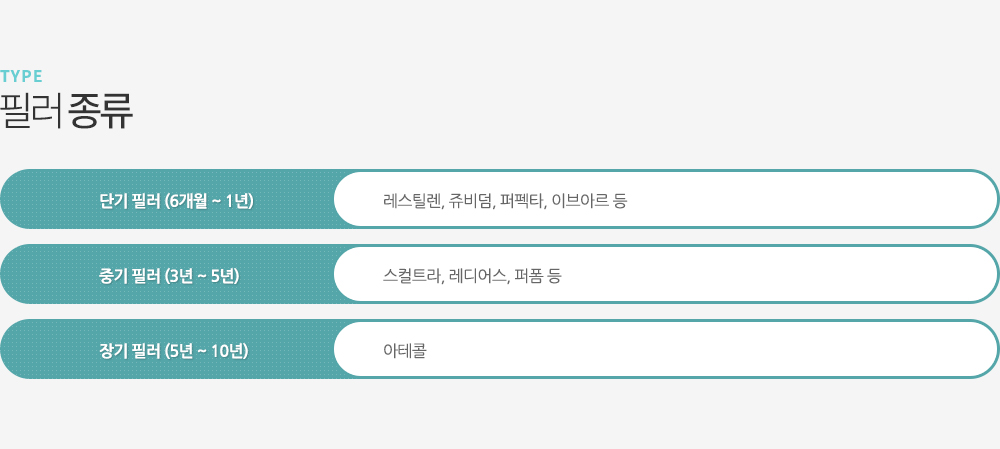This screenshot has height=449, width=1000.
Task: Click the "아테콜" filler name
Action: 405,350
